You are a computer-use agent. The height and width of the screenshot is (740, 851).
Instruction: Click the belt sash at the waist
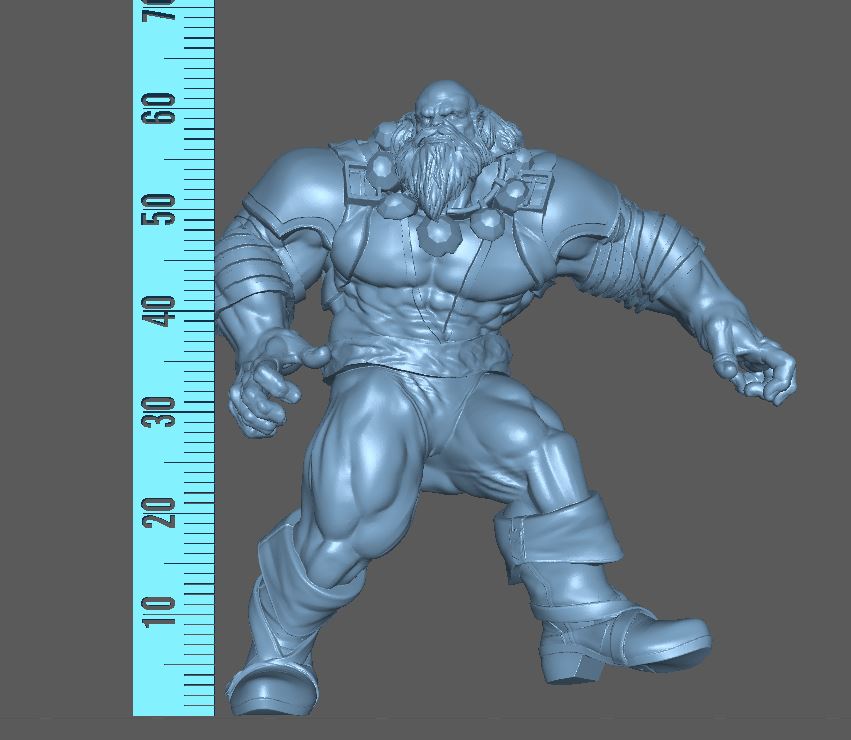tap(400, 353)
